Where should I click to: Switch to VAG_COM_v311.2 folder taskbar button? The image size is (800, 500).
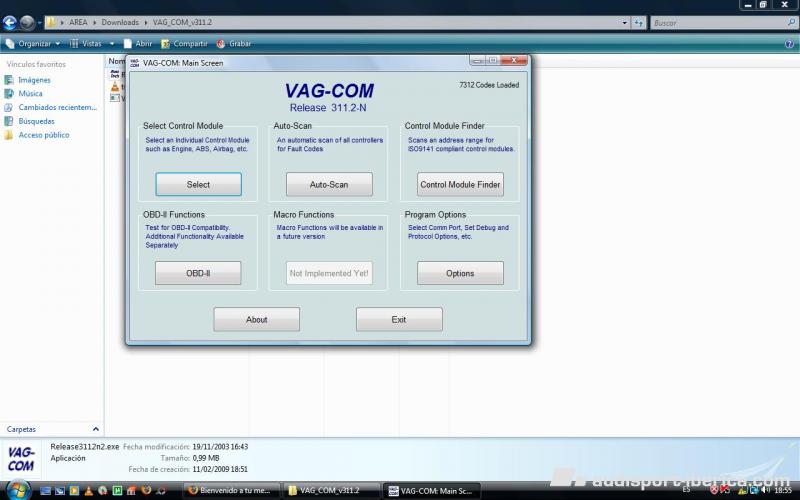coord(331,491)
